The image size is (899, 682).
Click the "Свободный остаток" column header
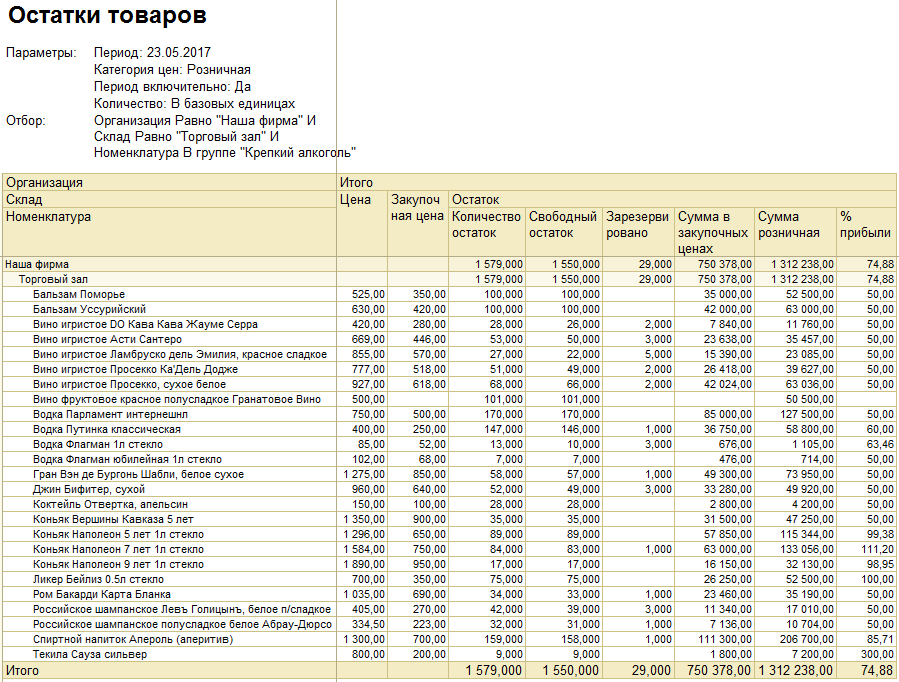pos(564,232)
